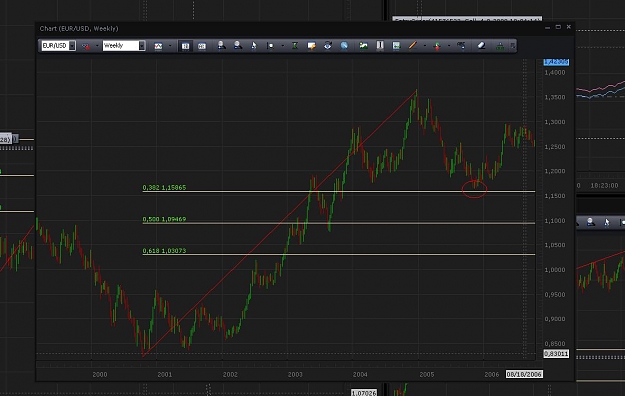
Task: Click the 0,83011 price marker on axis
Action: [x=556, y=354]
